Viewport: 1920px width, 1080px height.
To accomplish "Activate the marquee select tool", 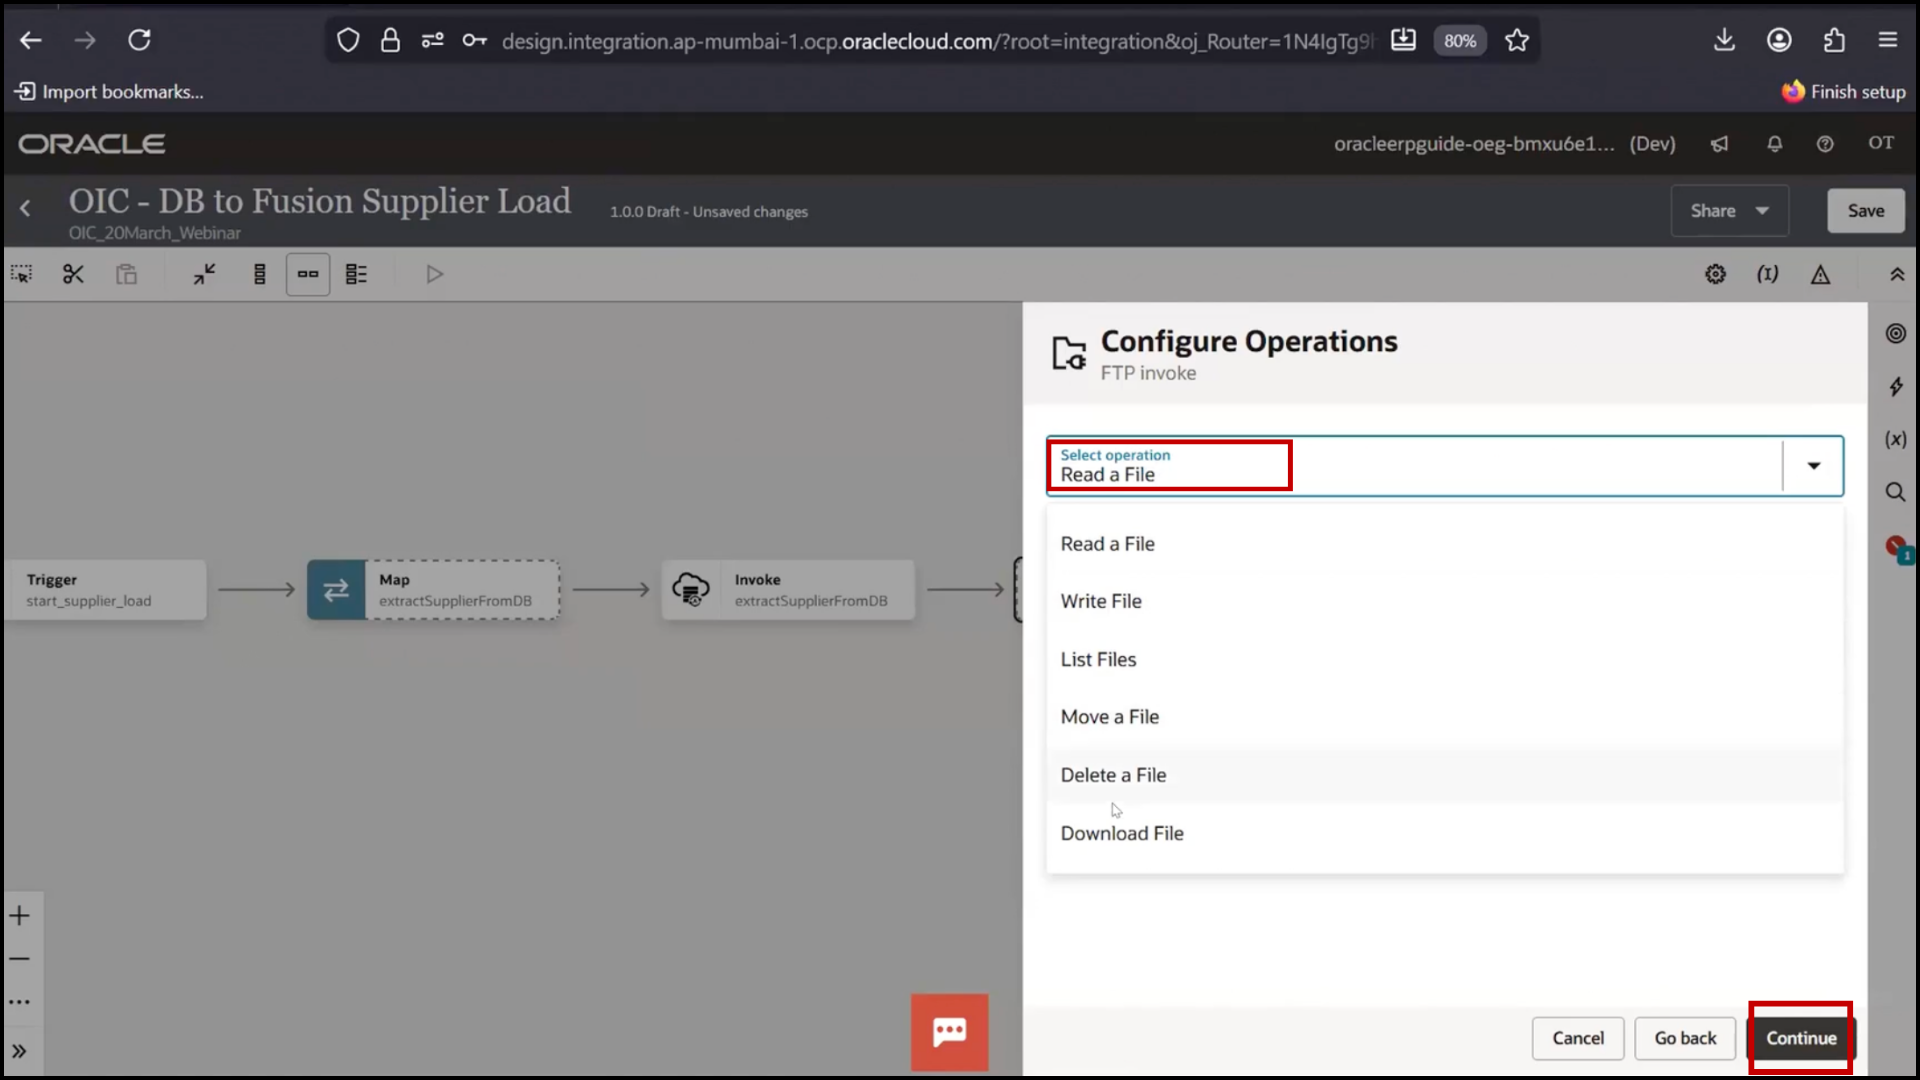I will [x=21, y=274].
